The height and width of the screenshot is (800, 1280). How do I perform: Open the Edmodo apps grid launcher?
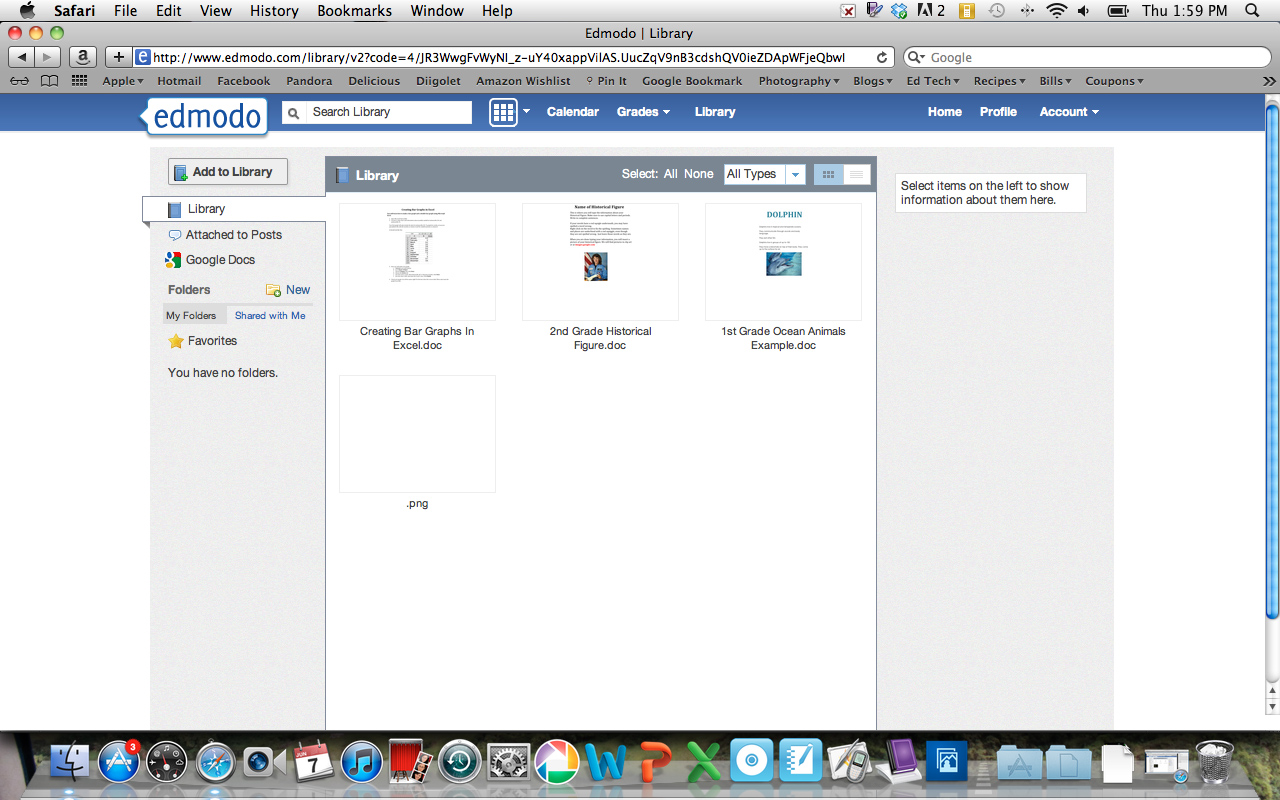[x=503, y=112]
